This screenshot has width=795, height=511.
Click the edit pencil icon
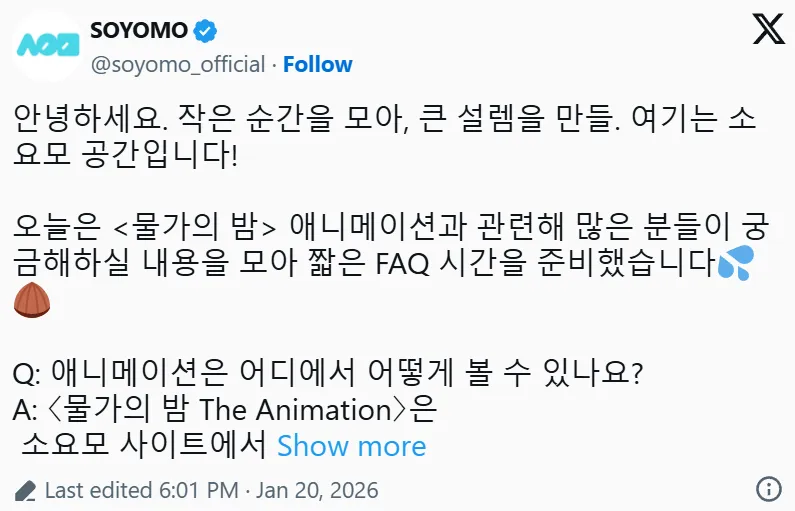point(26,491)
